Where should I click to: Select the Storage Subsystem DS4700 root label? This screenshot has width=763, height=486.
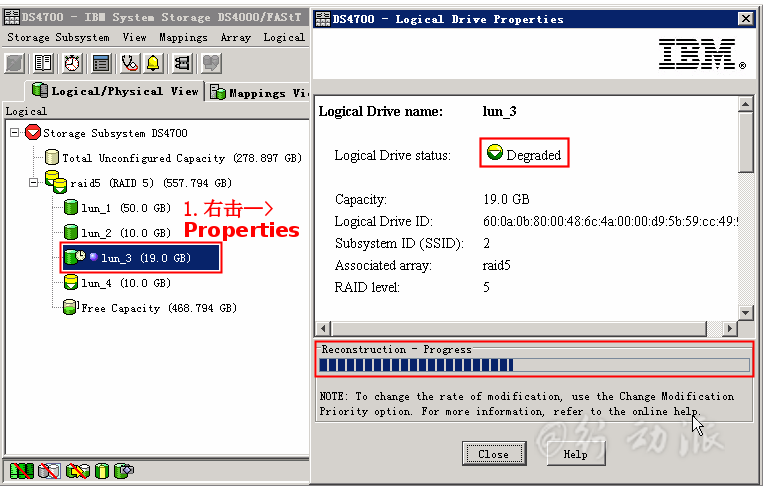point(115,133)
